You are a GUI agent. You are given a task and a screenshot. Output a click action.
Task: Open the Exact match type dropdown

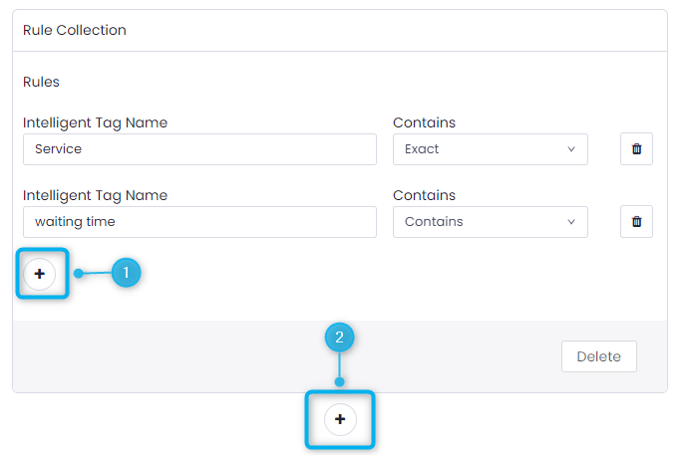(x=489, y=150)
